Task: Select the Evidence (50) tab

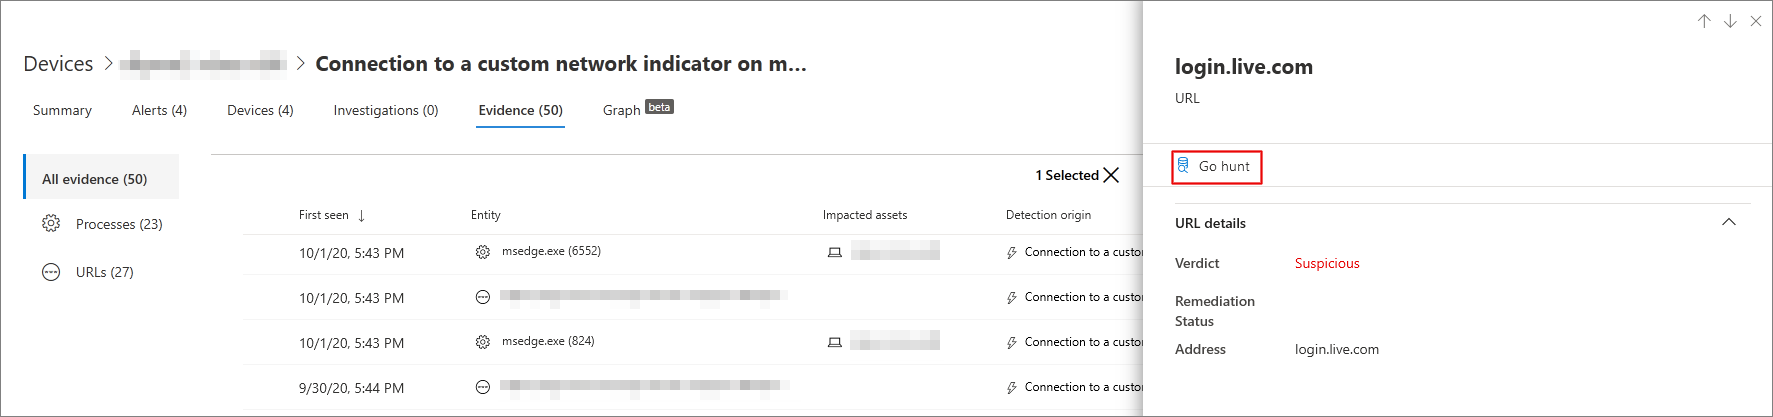Action: pyautogui.click(x=520, y=110)
